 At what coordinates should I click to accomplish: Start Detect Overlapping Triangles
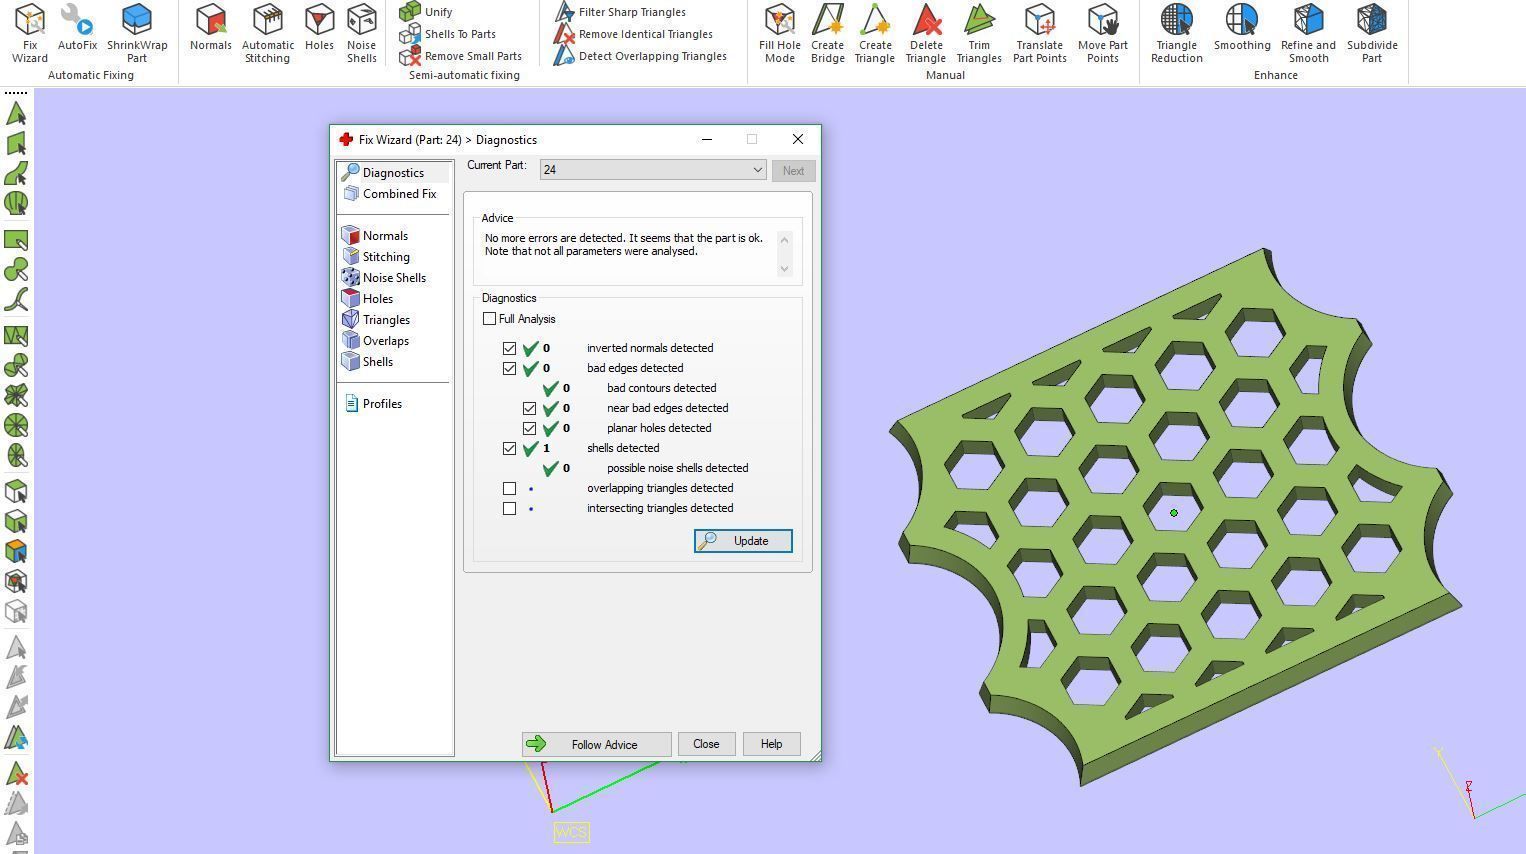click(640, 56)
